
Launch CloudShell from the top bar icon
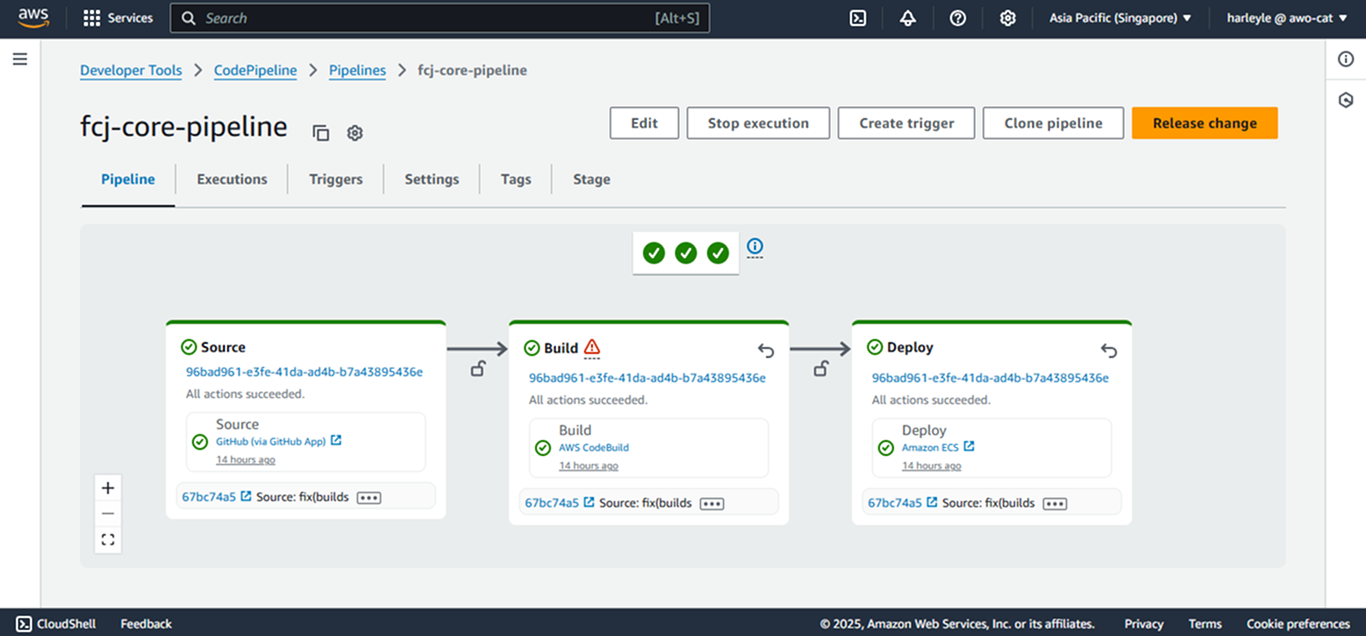858,18
